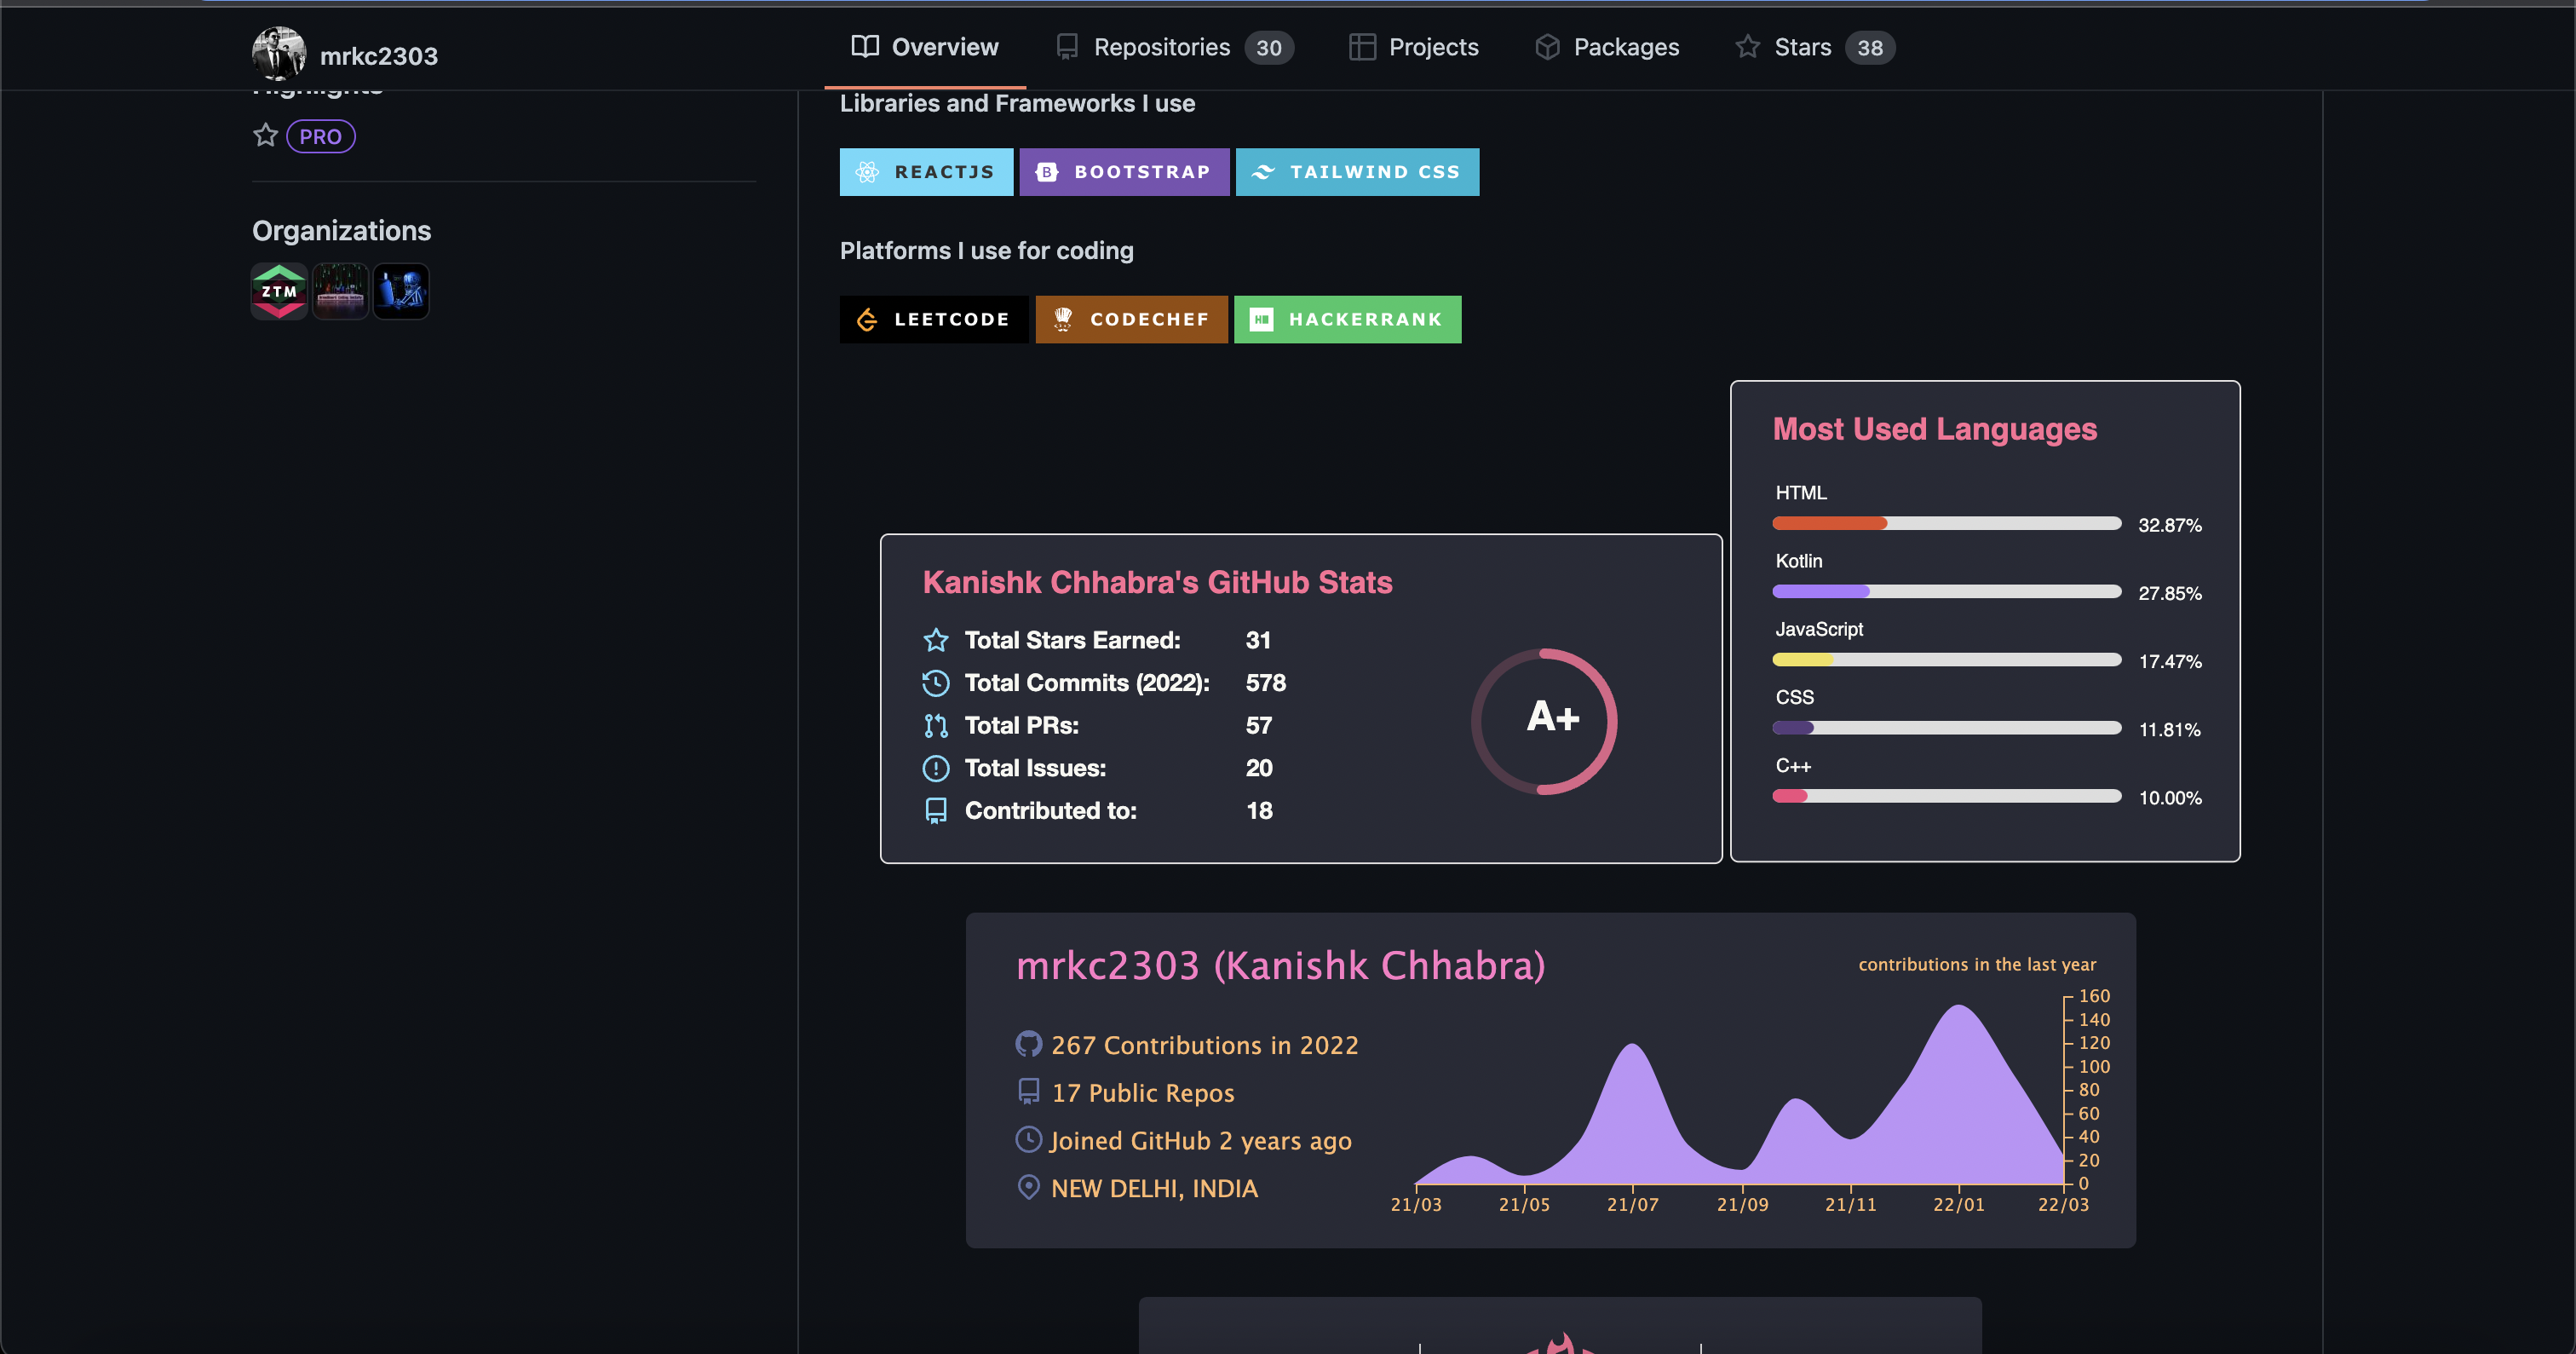The height and width of the screenshot is (1354, 2576).
Task: Click the star icon beside Total Stars Earned
Action: pos(935,640)
